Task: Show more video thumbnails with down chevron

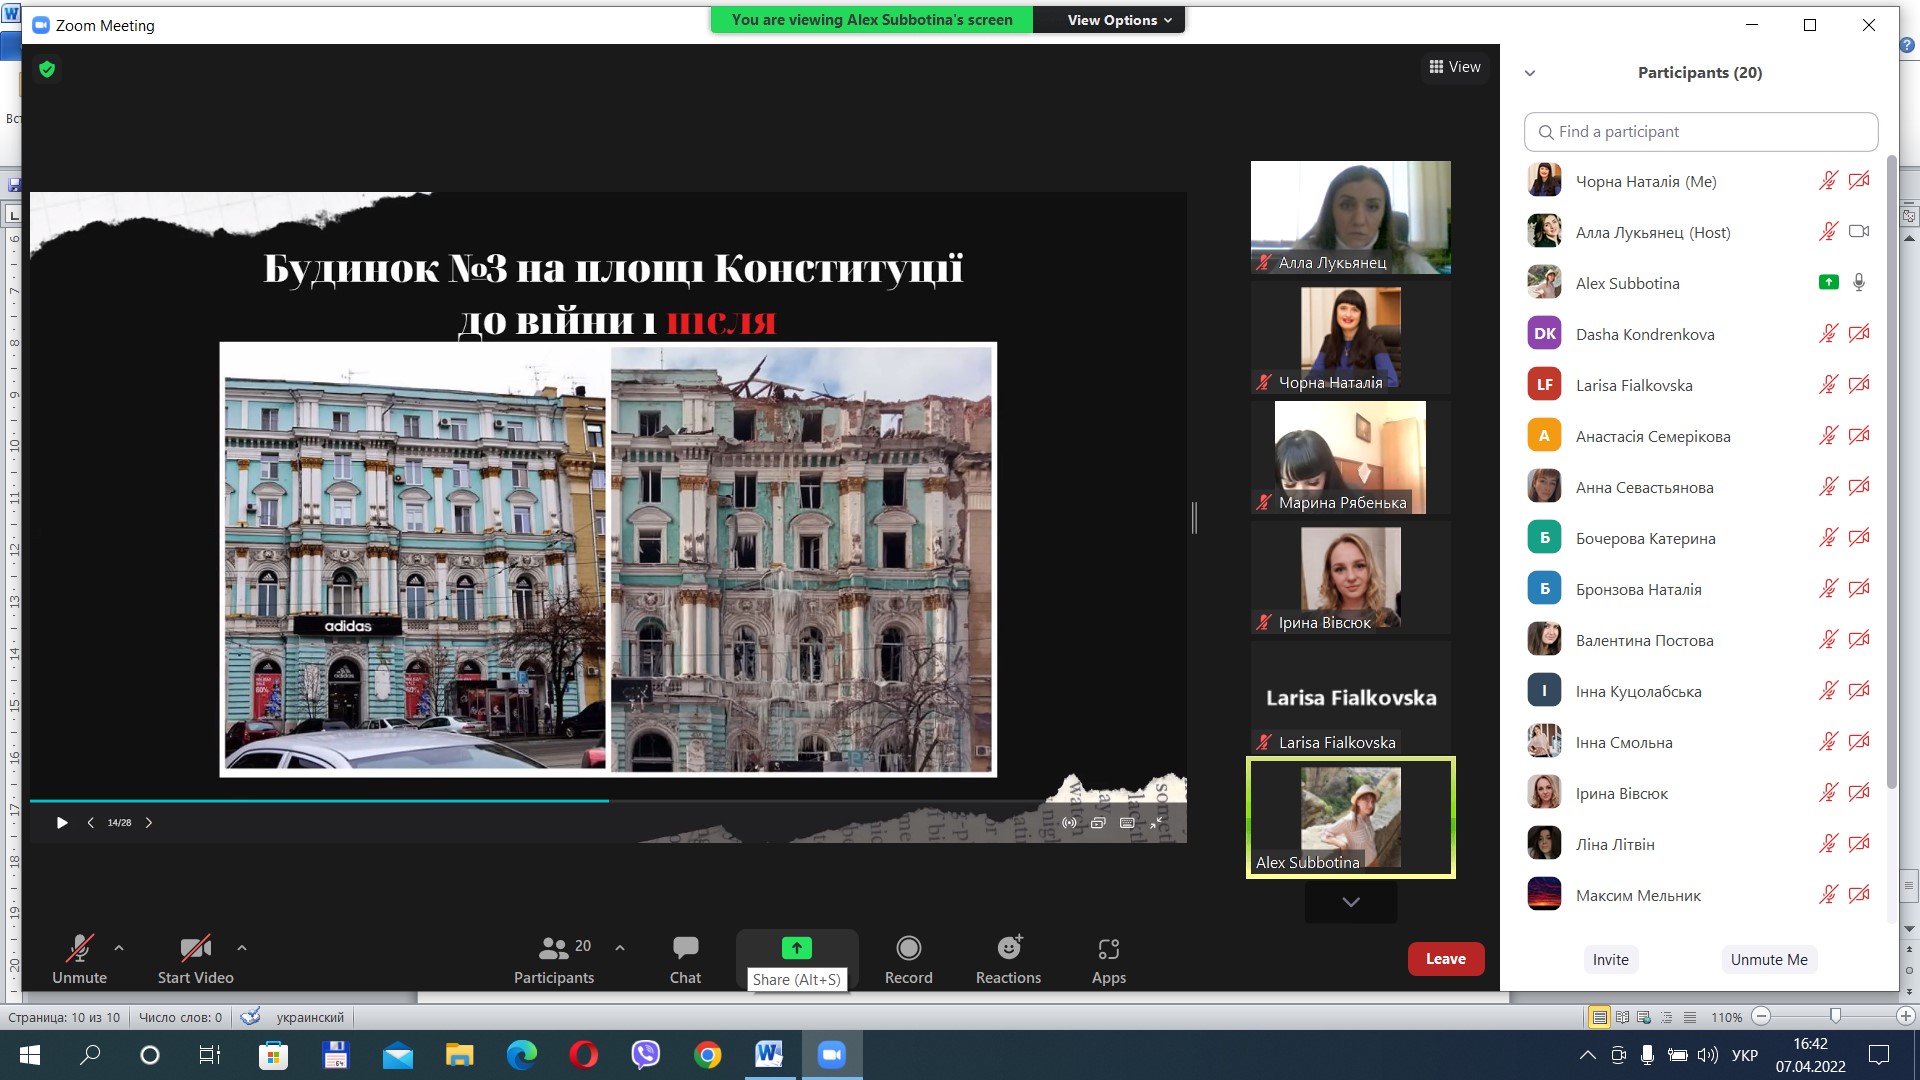Action: [1350, 902]
